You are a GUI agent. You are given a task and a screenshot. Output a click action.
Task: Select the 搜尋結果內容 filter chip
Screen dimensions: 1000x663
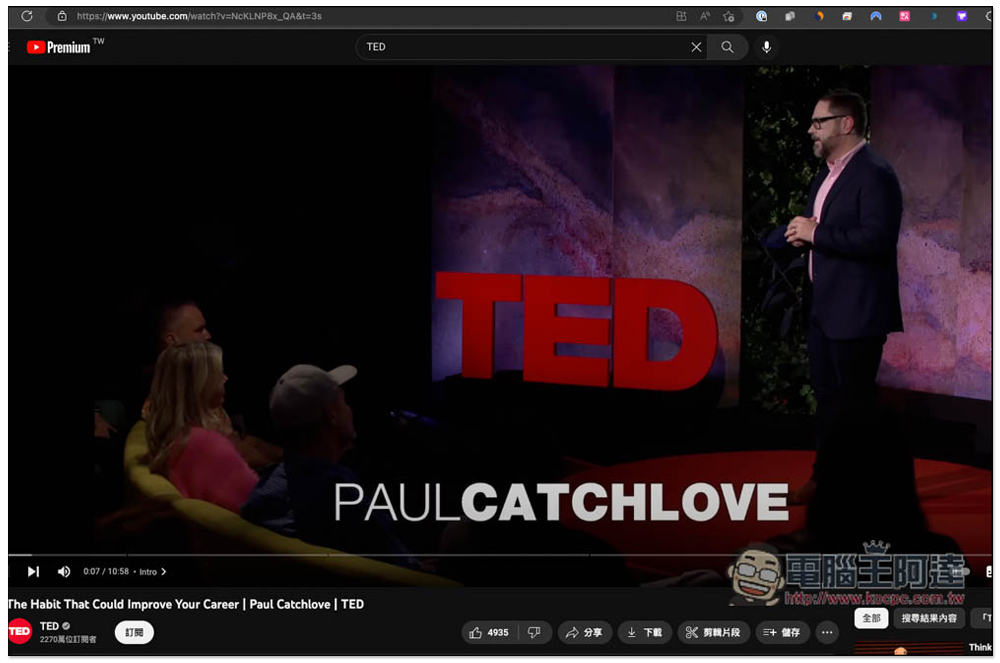tap(928, 618)
